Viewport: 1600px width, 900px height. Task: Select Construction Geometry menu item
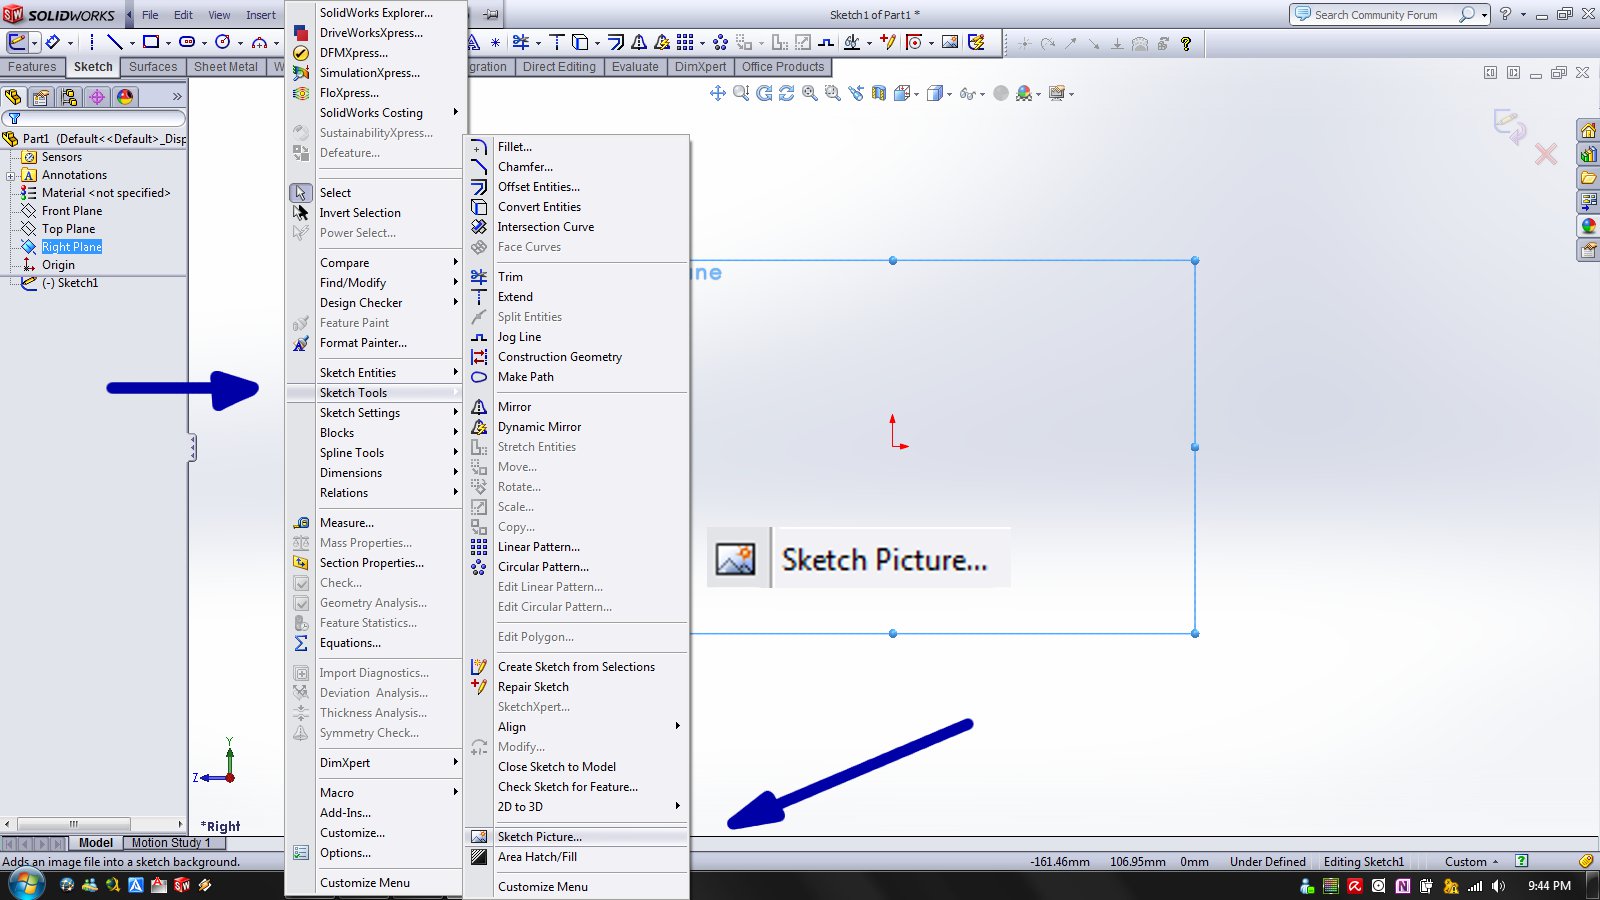click(x=560, y=357)
